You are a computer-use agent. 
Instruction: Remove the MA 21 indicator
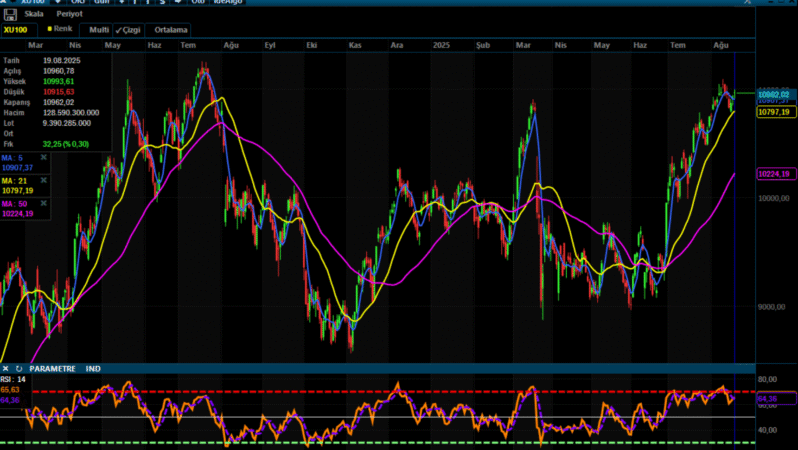(43, 181)
